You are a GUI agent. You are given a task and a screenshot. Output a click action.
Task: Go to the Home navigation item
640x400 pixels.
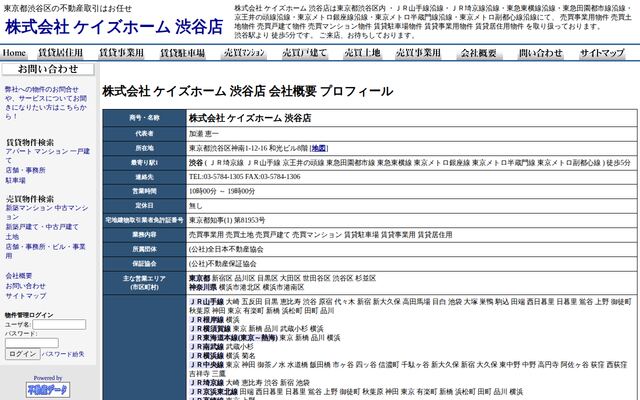click(x=14, y=53)
